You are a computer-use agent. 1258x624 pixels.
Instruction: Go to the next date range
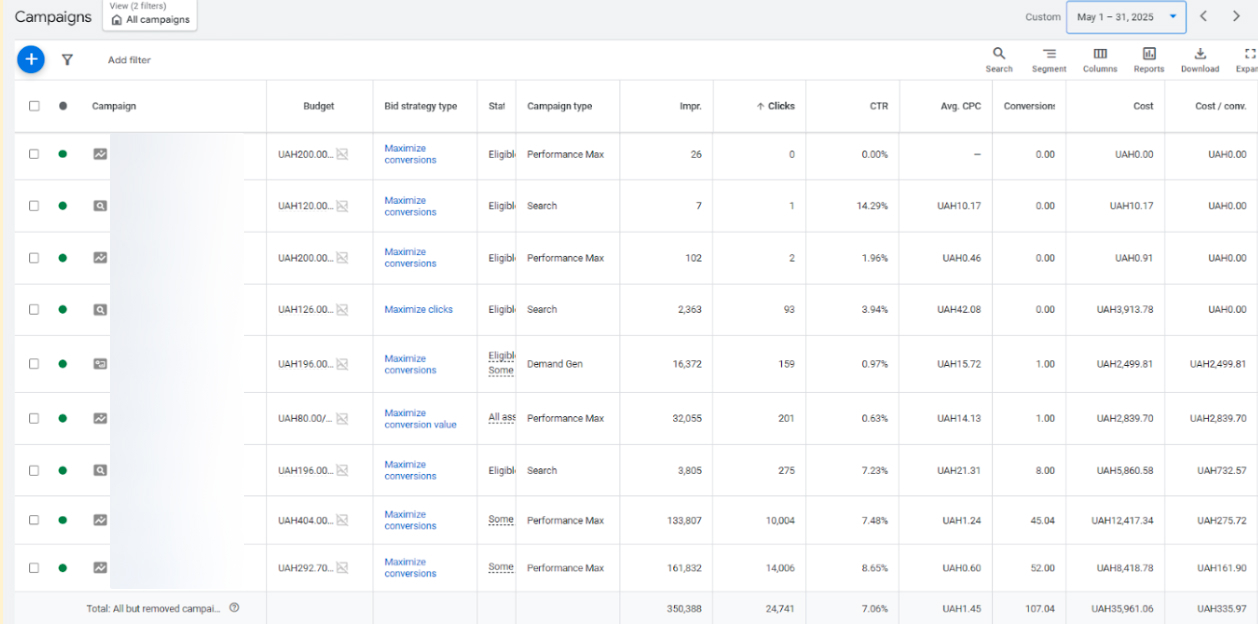1236,17
